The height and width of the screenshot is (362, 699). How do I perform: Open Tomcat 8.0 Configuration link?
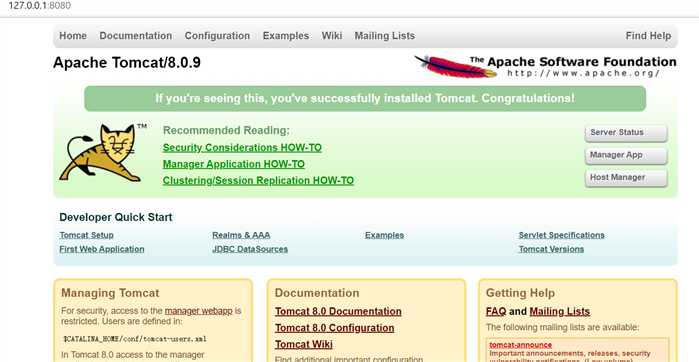tap(334, 328)
